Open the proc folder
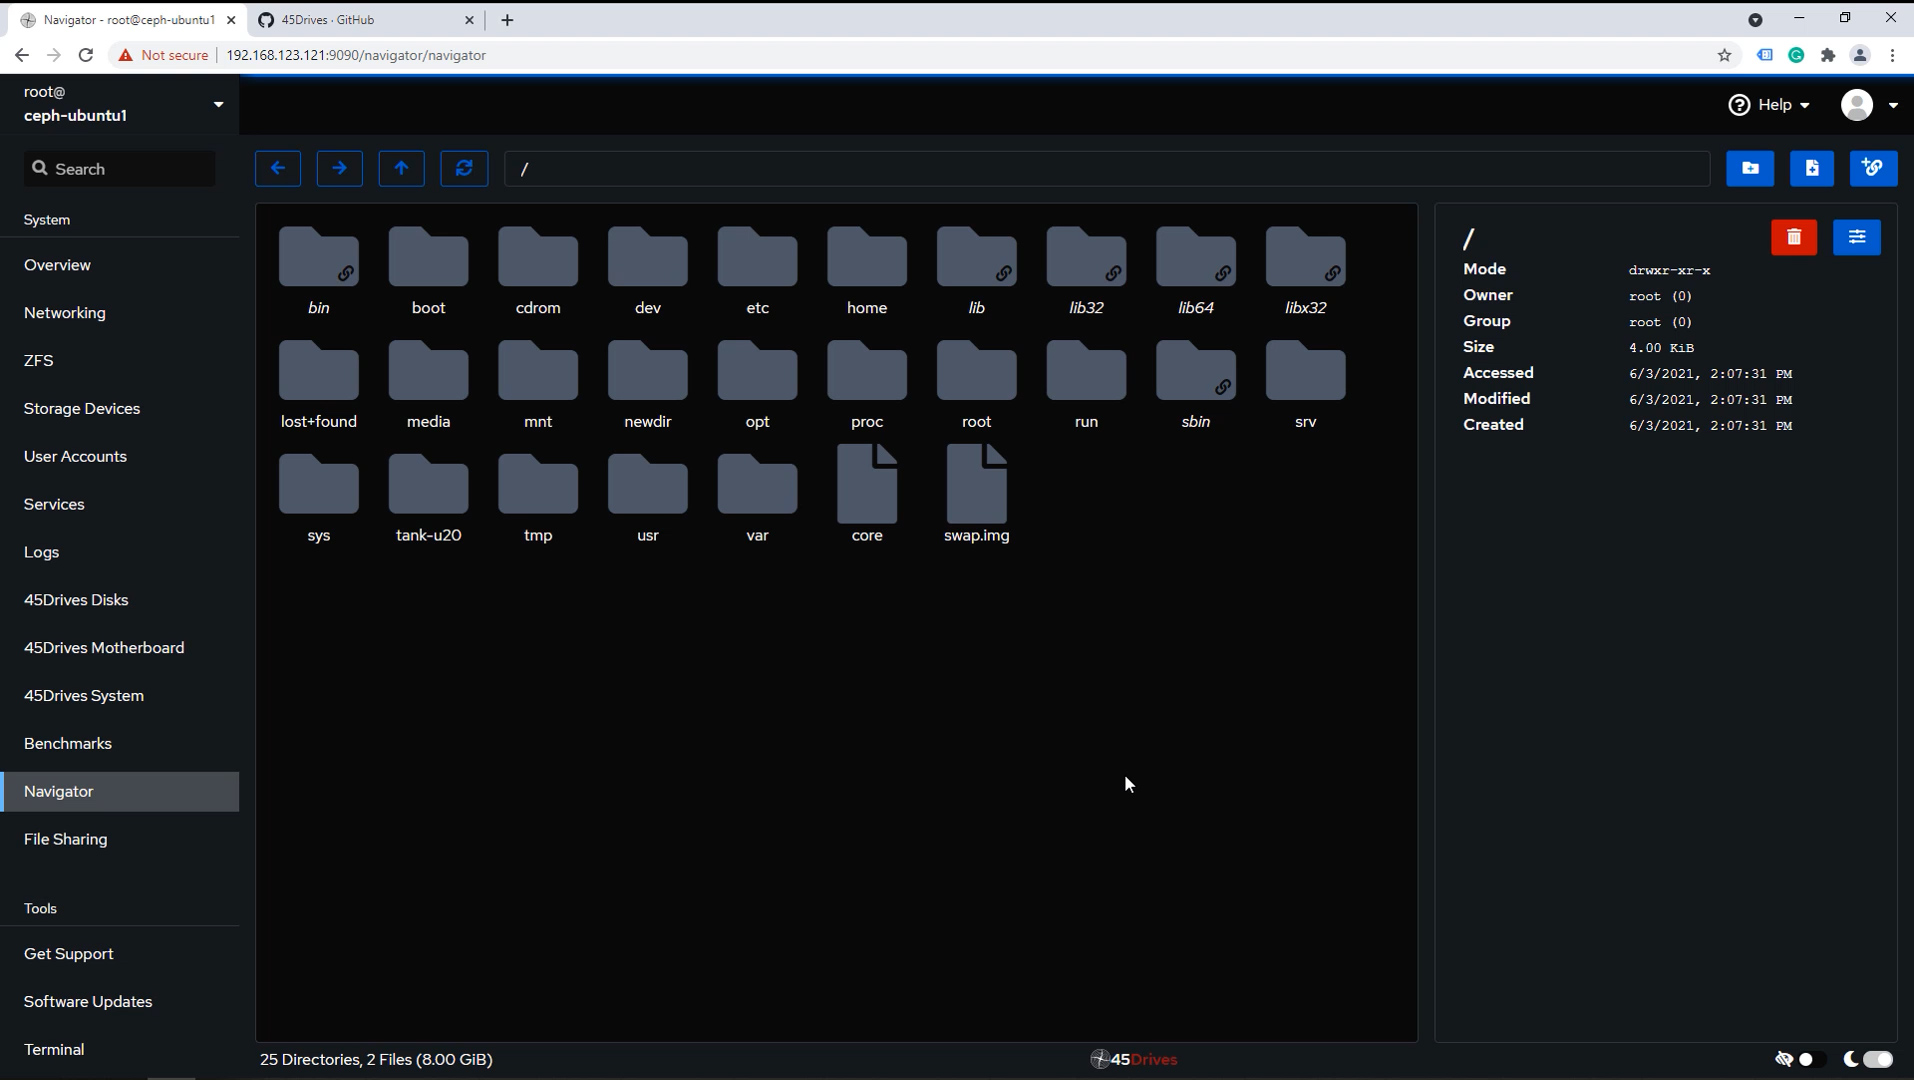The image size is (1914, 1080). (867, 385)
